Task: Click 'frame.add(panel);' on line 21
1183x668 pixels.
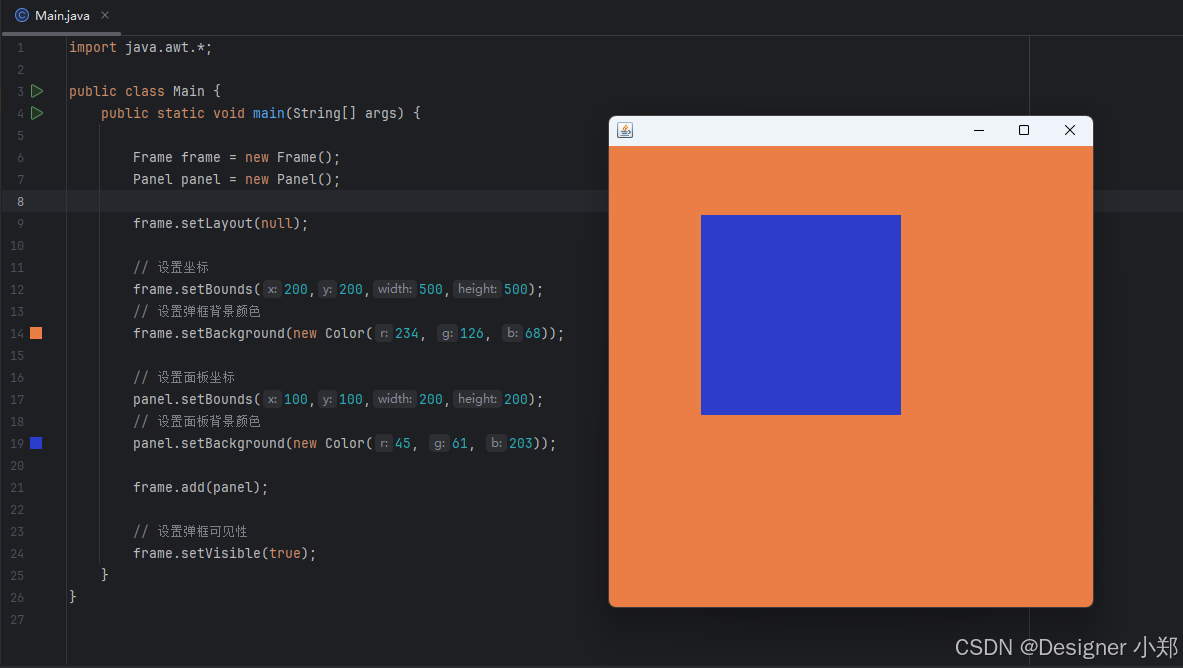Action: click(x=201, y=488)
